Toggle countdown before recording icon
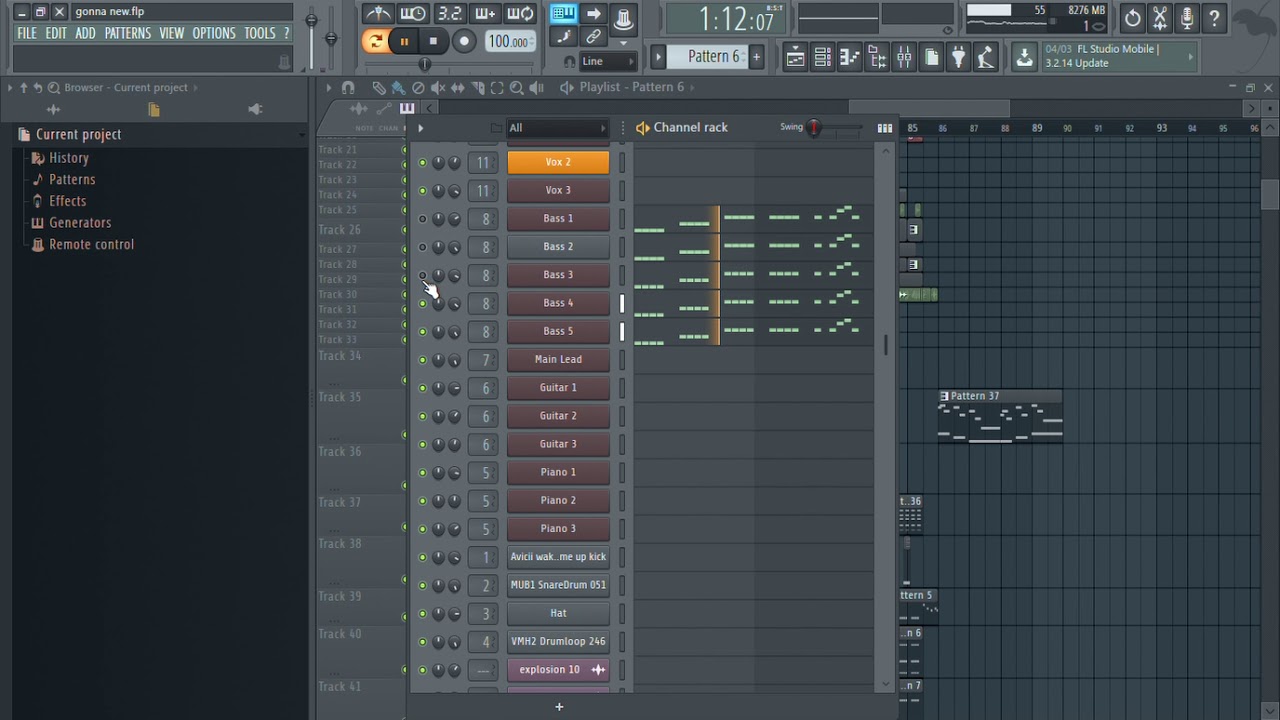 pyautogui.click(x=449, y=14)
